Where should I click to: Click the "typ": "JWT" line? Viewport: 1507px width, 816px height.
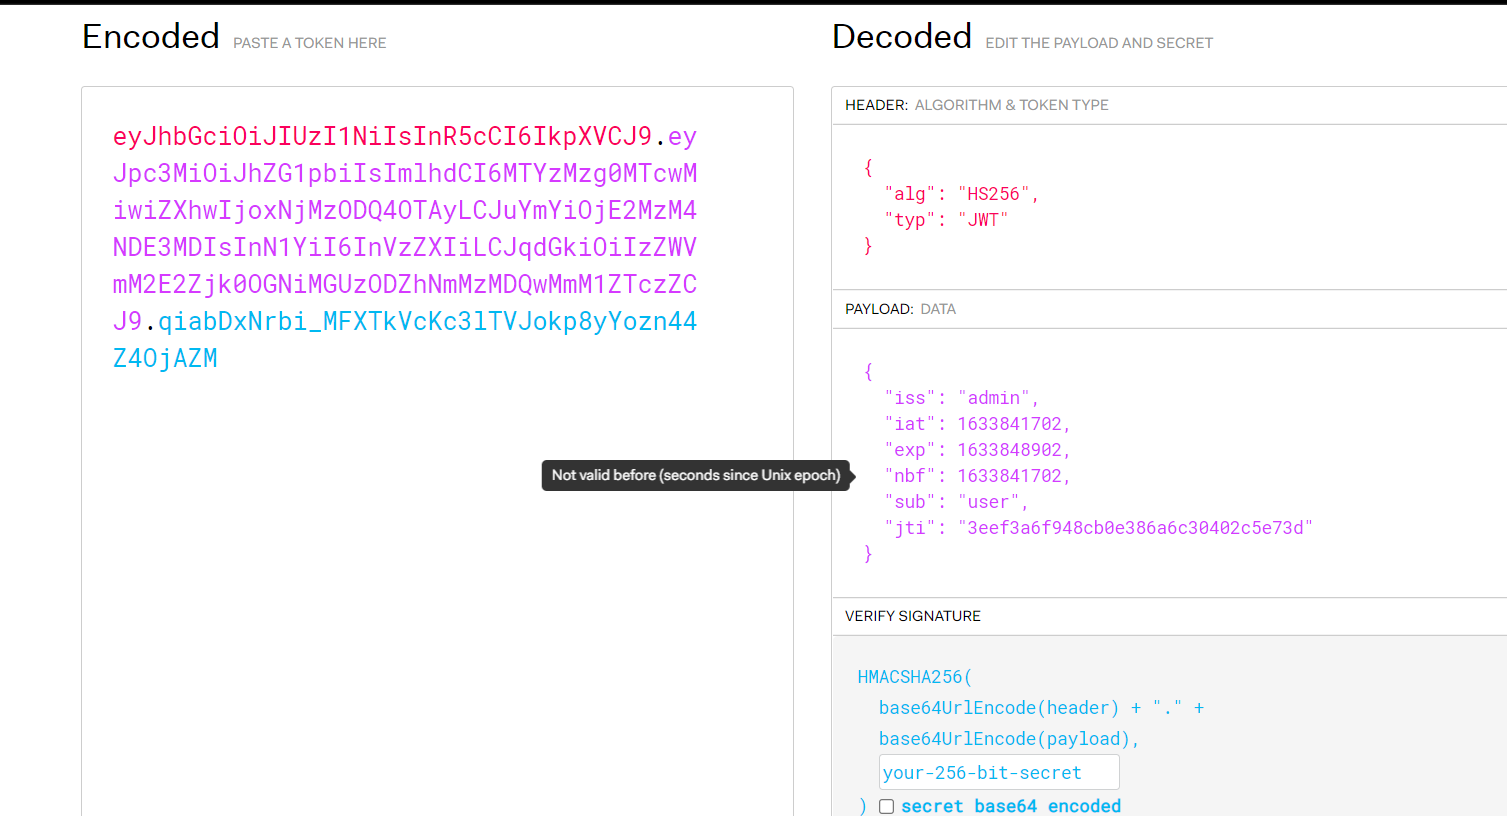(946, 220)
